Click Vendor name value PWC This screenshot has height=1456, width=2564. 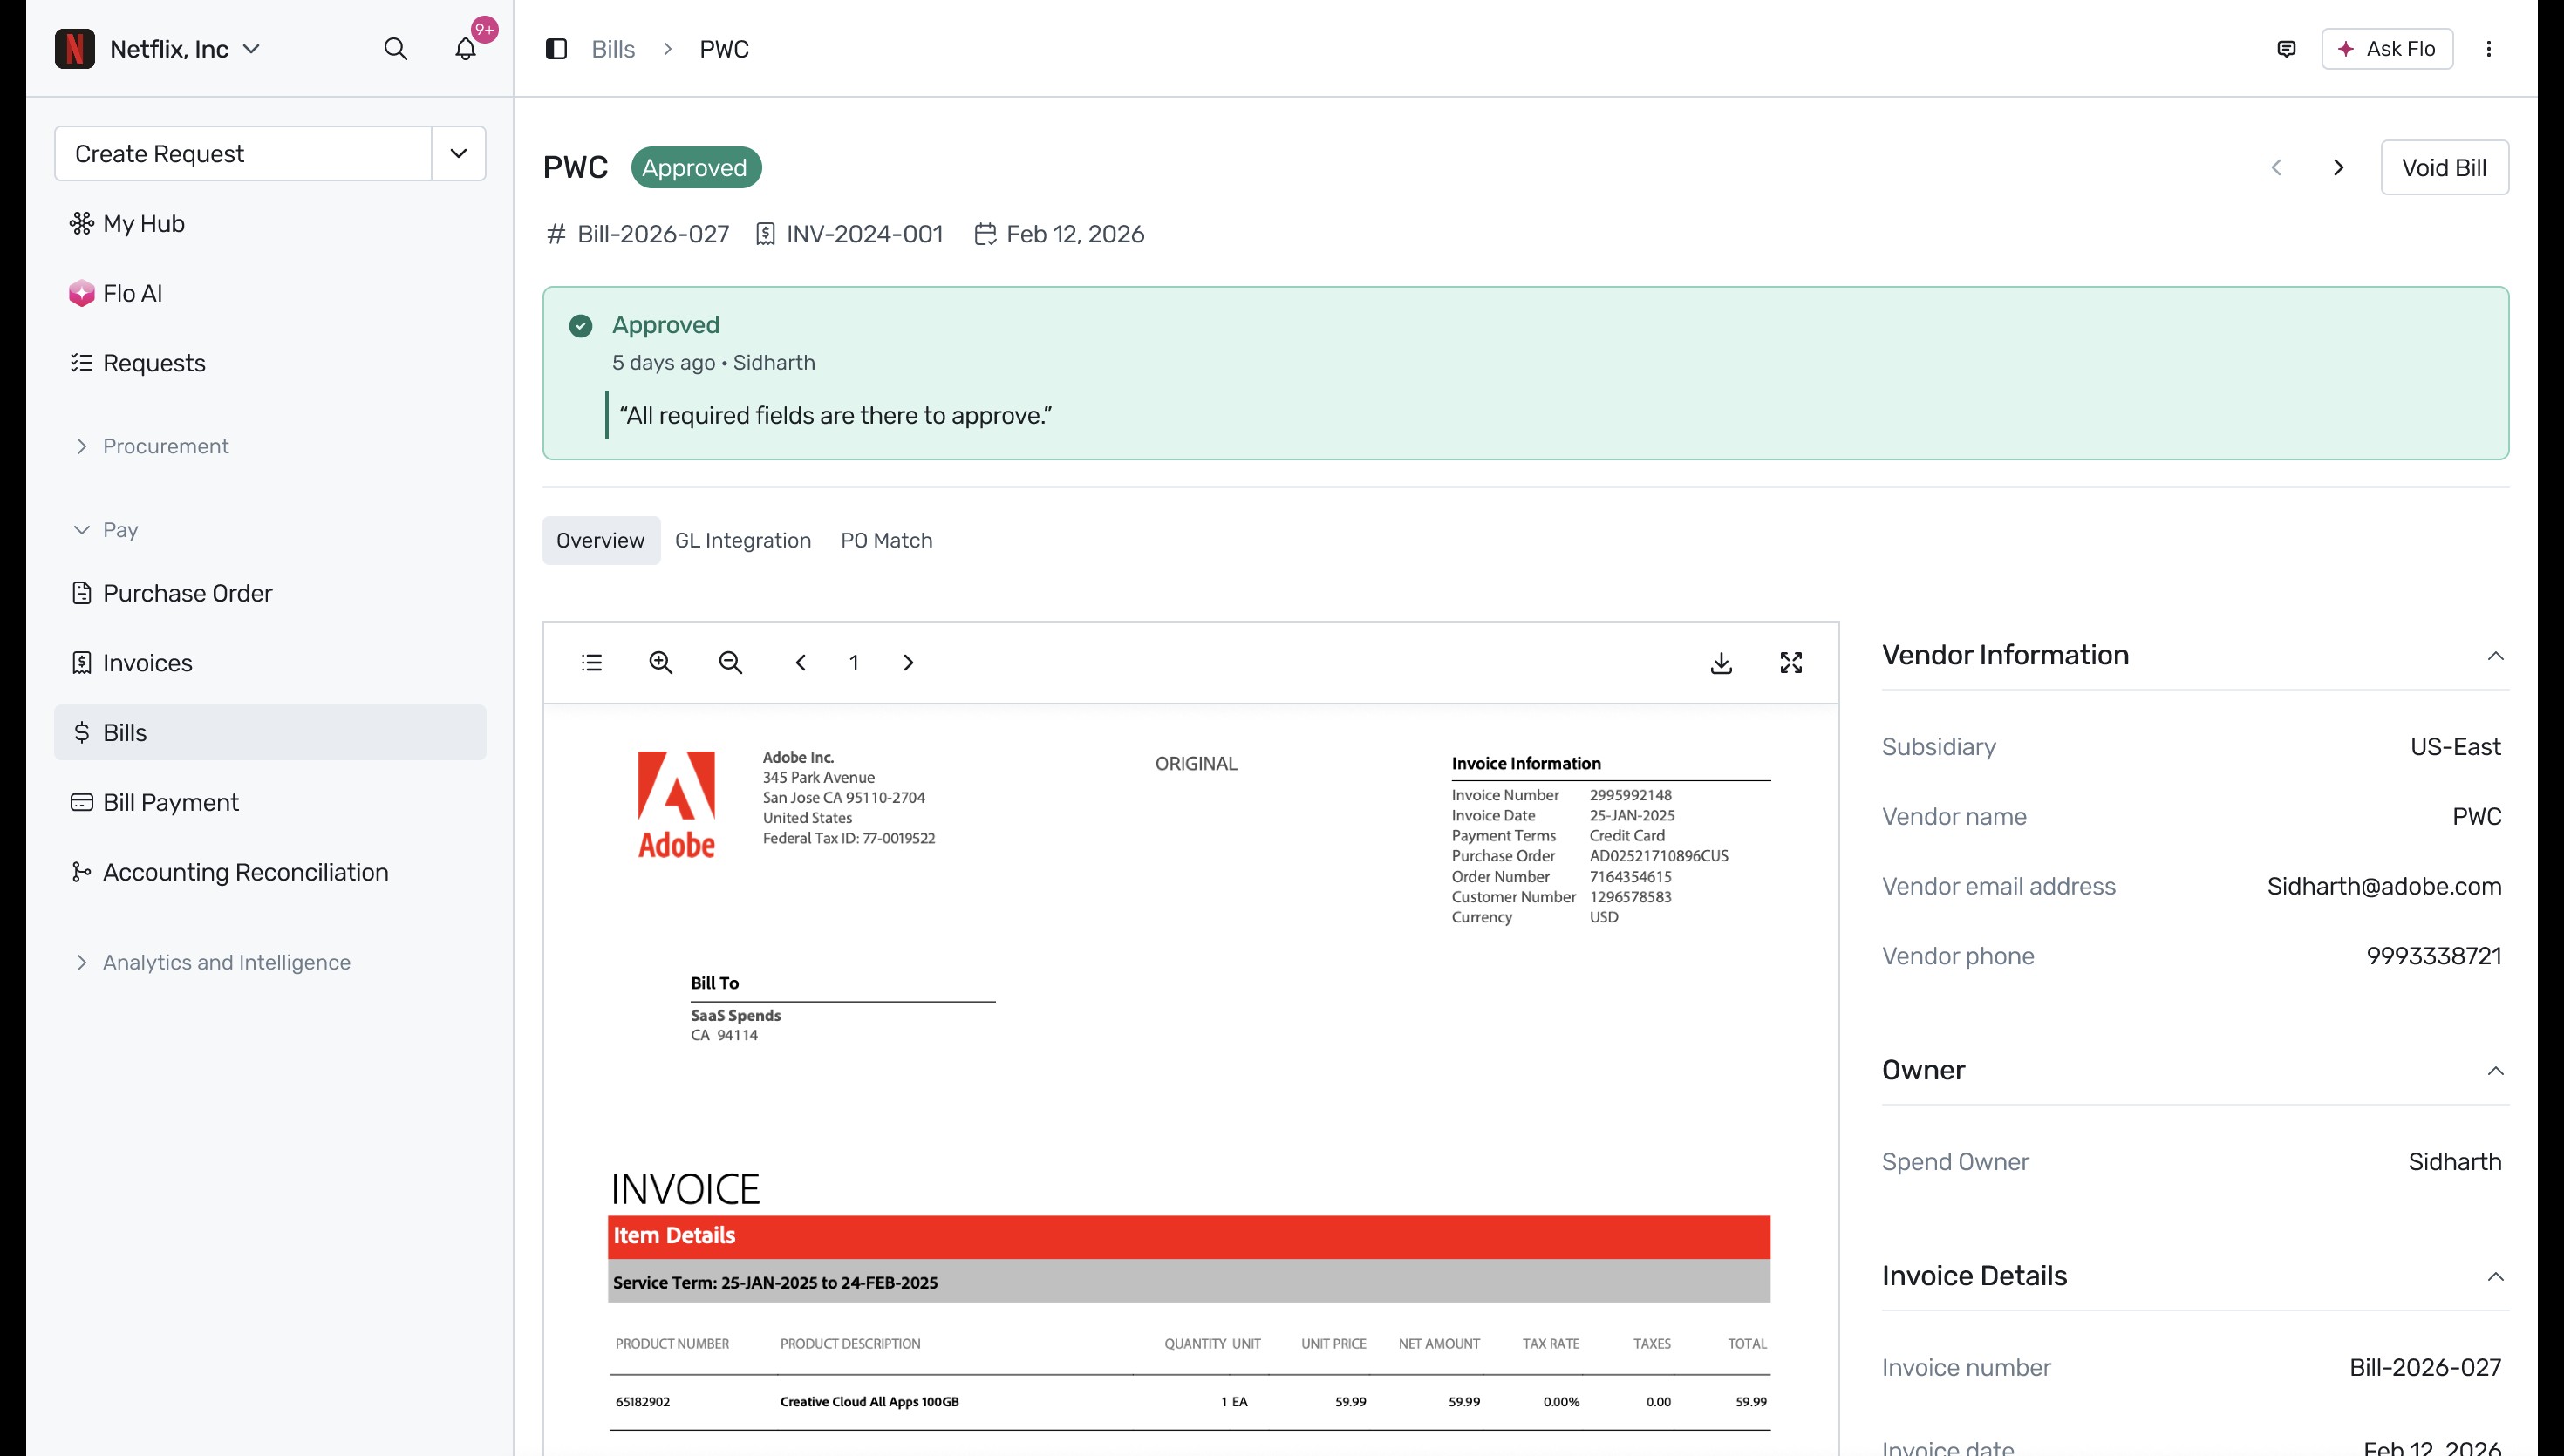pyautogui.click(x=2477, y=817)
